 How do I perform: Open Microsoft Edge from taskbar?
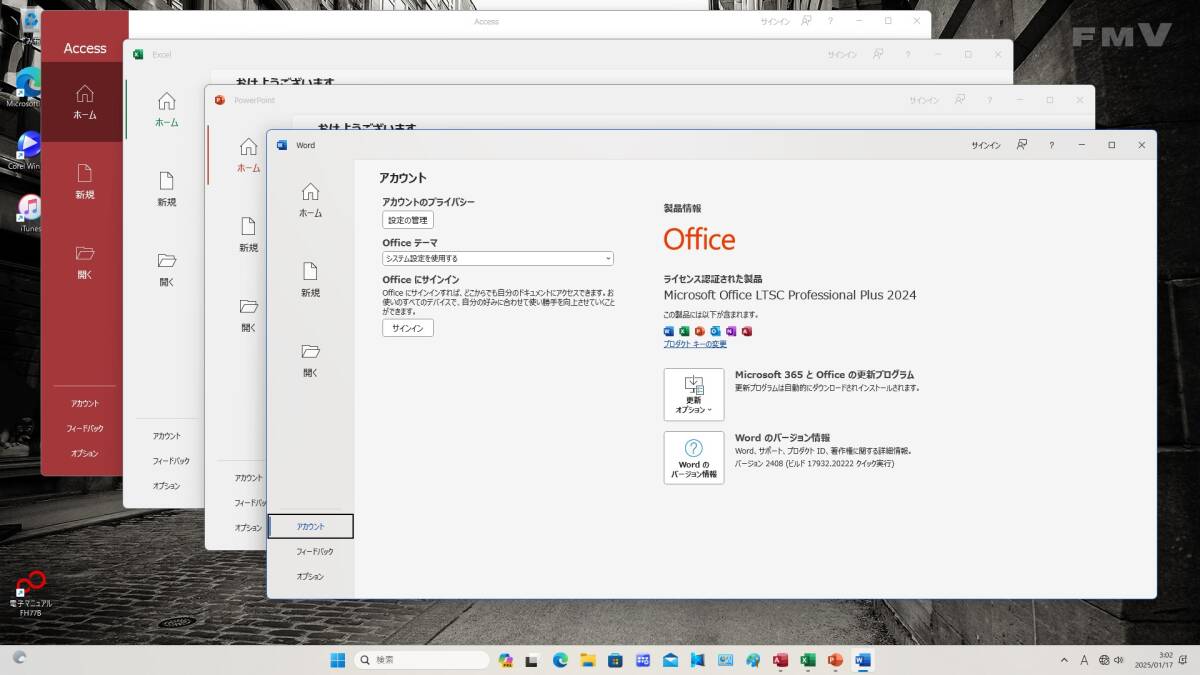pyautogui.click(x=560, y=660)
